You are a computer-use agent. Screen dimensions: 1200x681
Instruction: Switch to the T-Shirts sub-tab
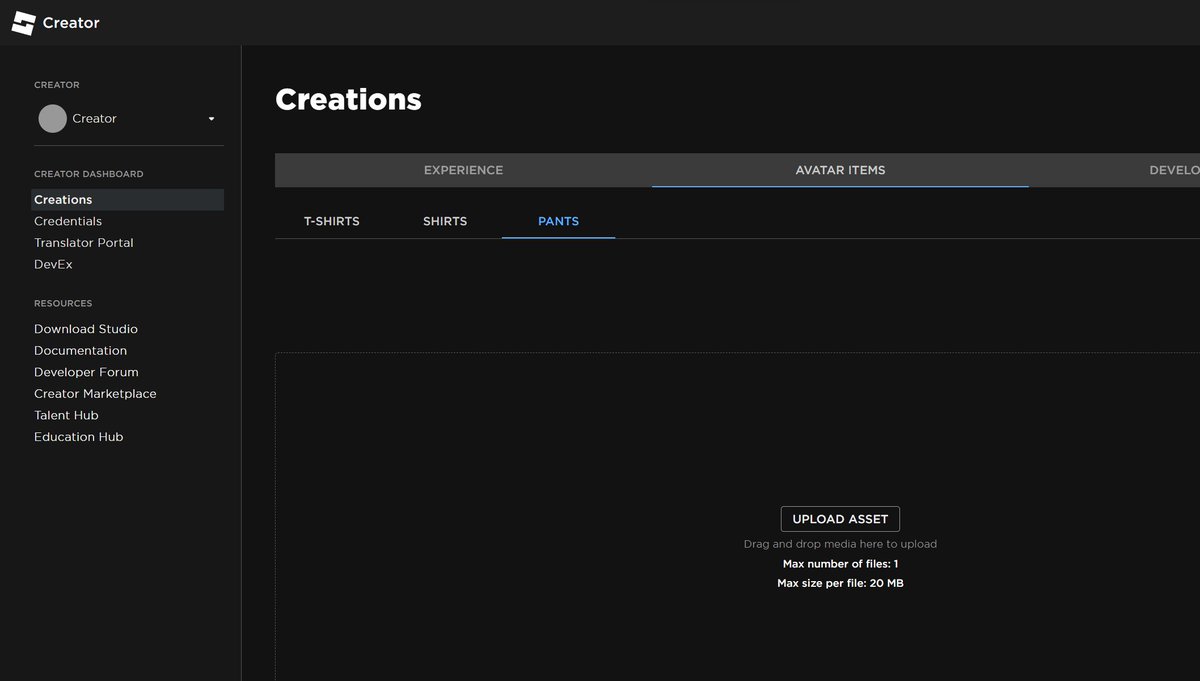(332, 221)
